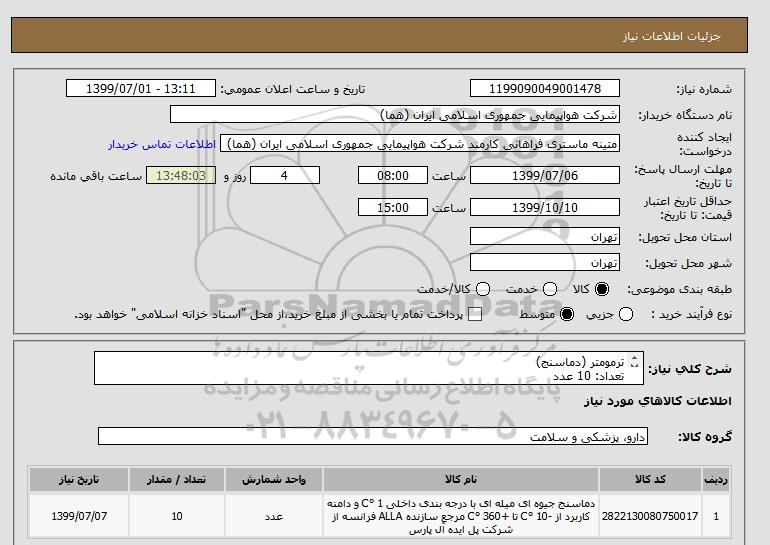This screenshot has width=770, height=545.
Task: Click the need date cell 1399/07/07
Action: (79, 516)
